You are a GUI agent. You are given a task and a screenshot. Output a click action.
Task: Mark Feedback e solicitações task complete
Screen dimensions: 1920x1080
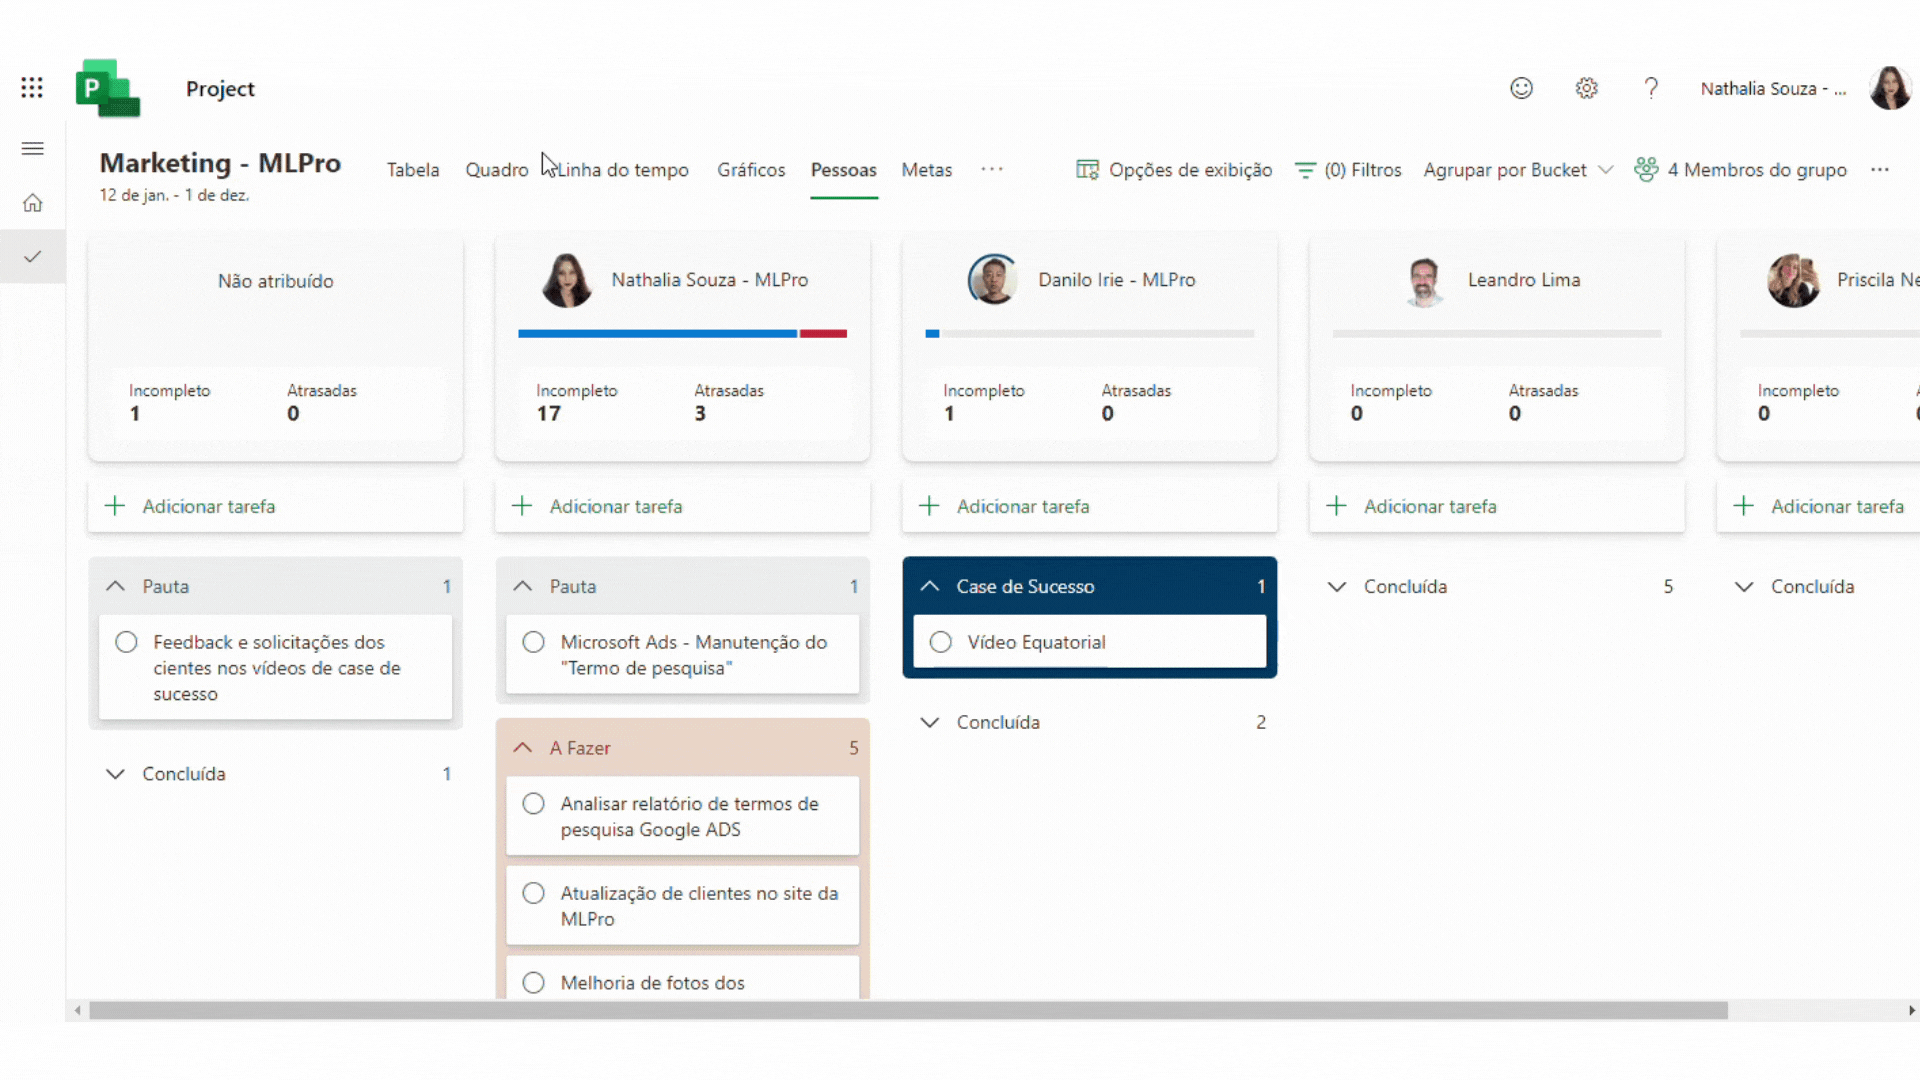tap(126, 642)
